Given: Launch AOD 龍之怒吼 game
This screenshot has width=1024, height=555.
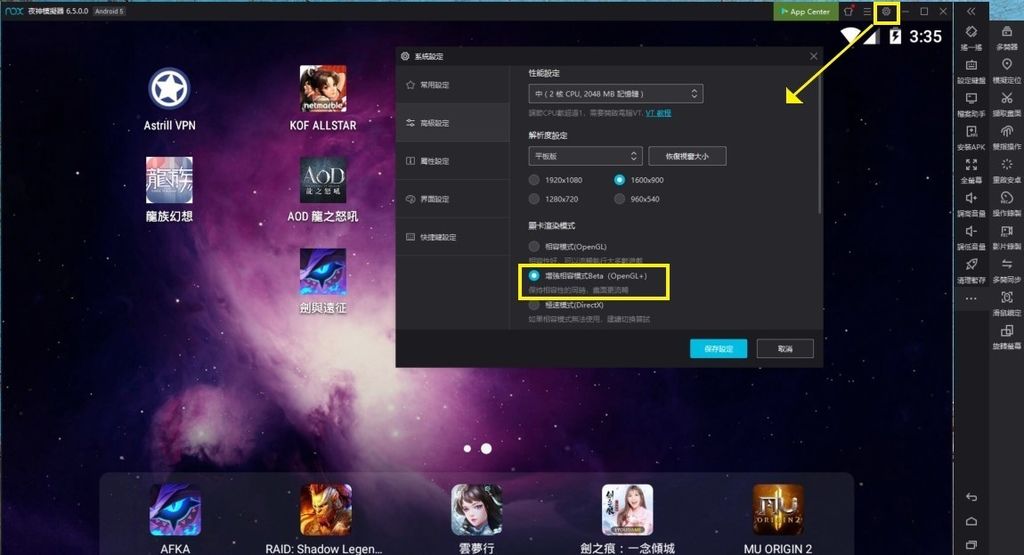Looking at the screenshot, I should pyautogui.click(x=323, y=180).
